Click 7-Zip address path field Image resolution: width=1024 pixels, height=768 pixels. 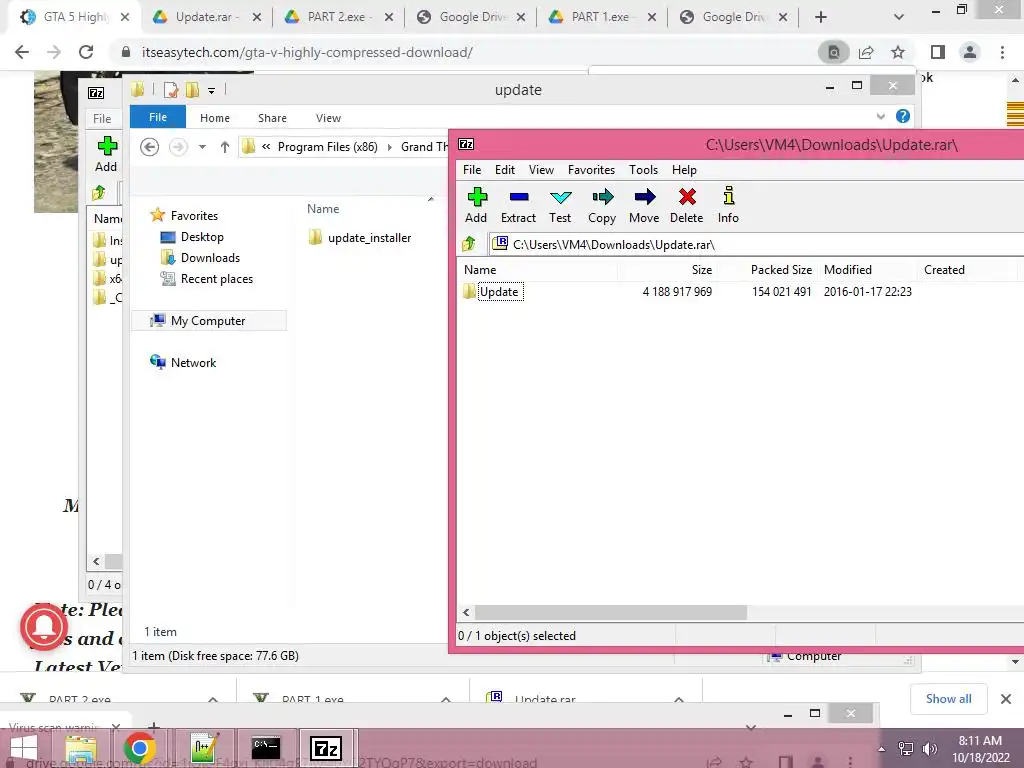point(756,244)
